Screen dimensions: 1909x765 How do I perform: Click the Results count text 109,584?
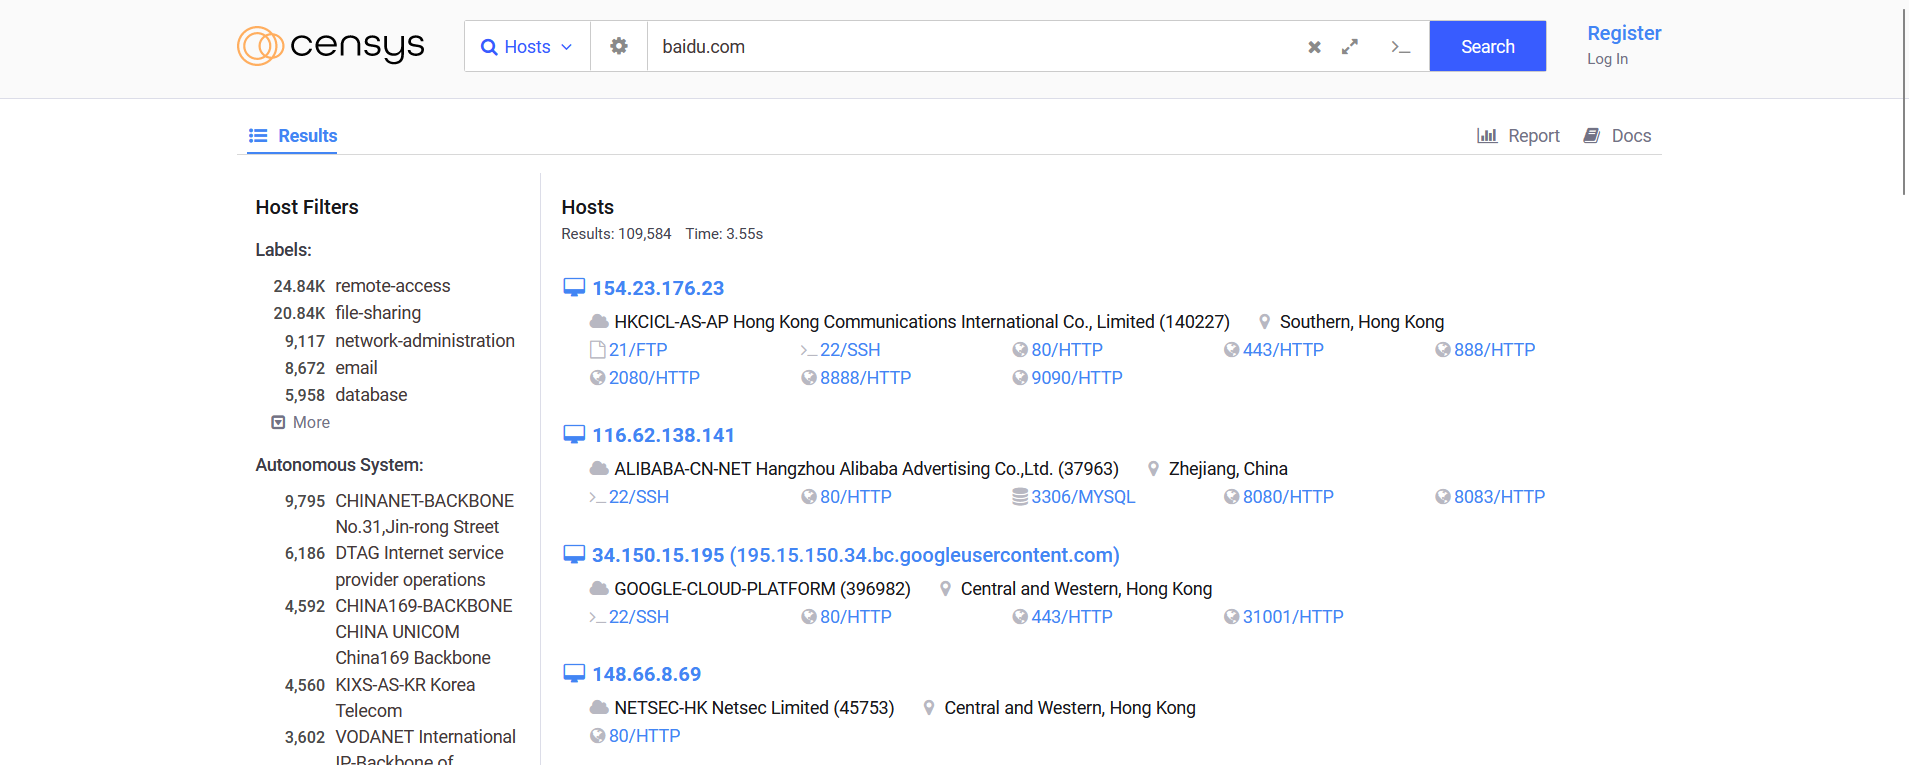[644, 234]
